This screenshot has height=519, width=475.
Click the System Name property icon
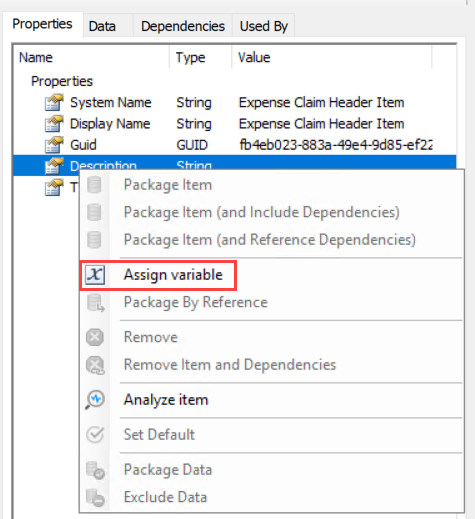point(54,102)
